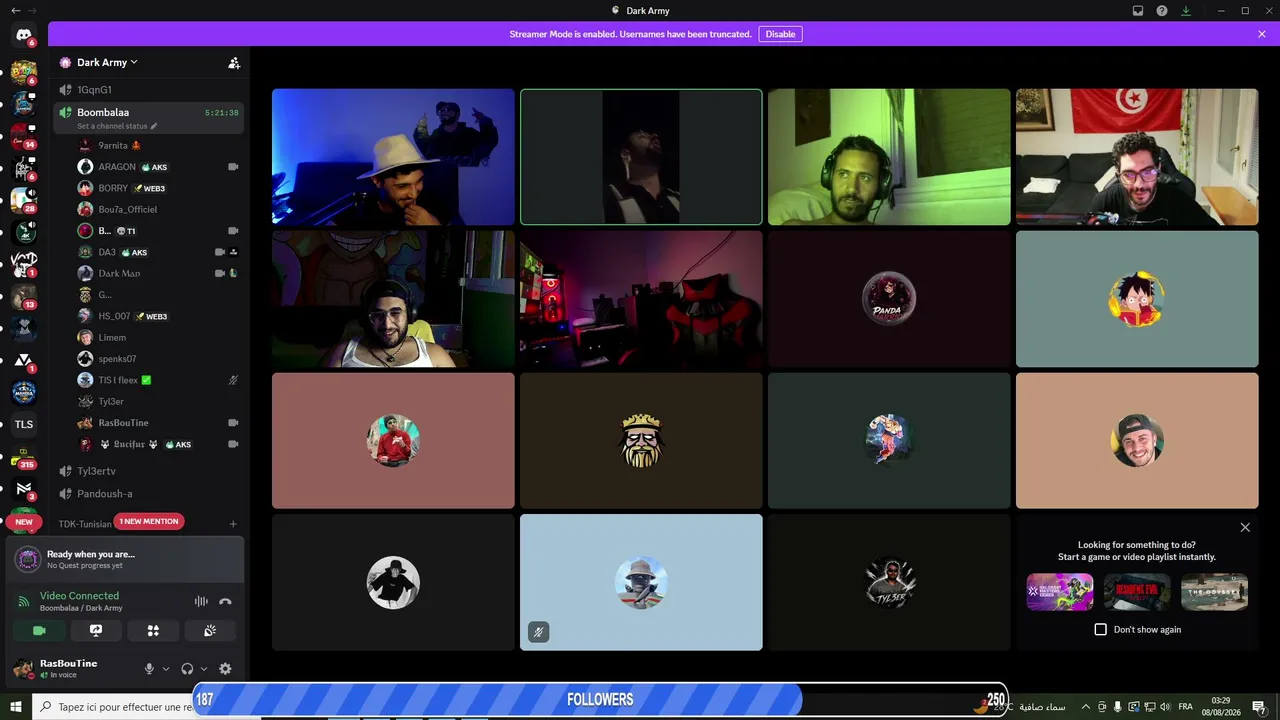Focus the TYL3ER avatar participant tile
1280x720 pixels.
click(889, 582)
